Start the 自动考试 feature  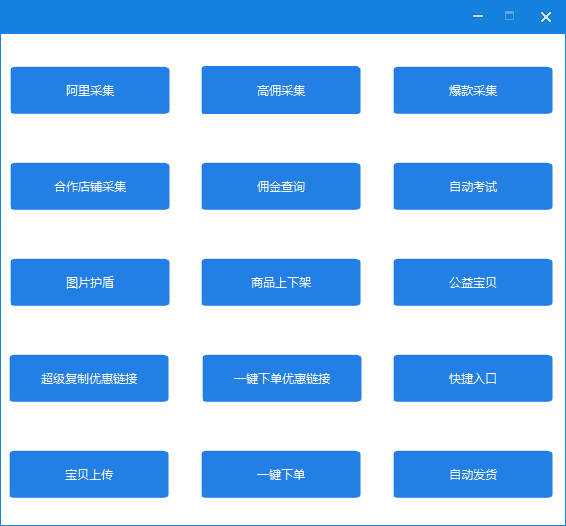point(473,186)
